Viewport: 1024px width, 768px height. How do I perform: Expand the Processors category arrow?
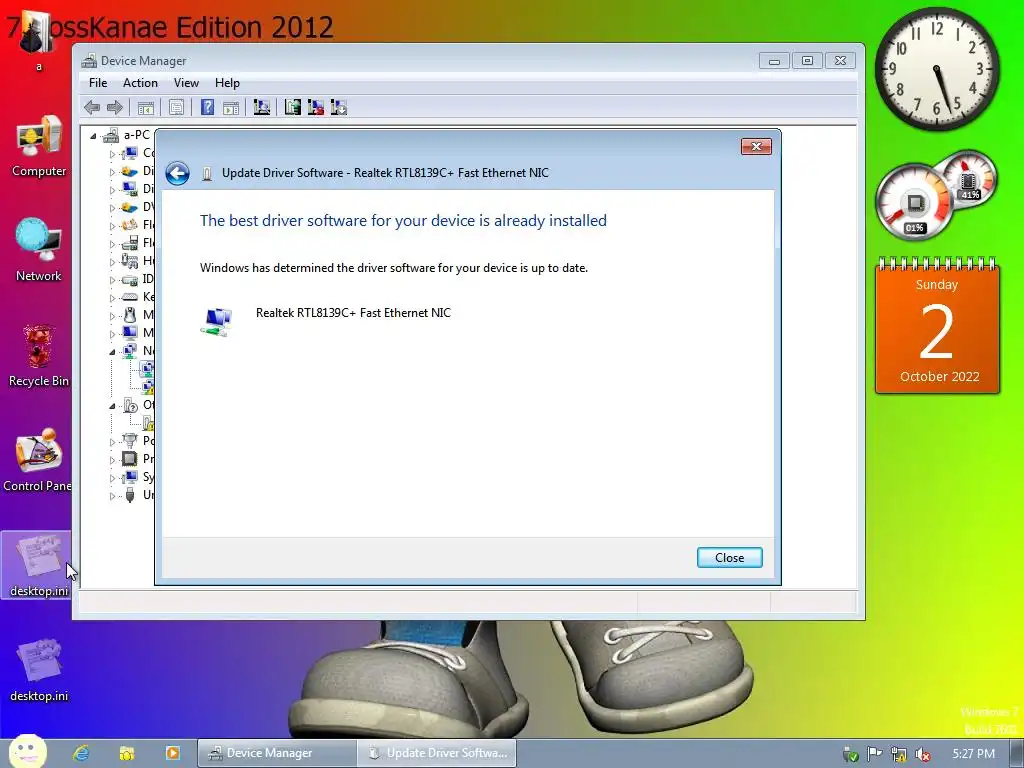click(112, 460)
